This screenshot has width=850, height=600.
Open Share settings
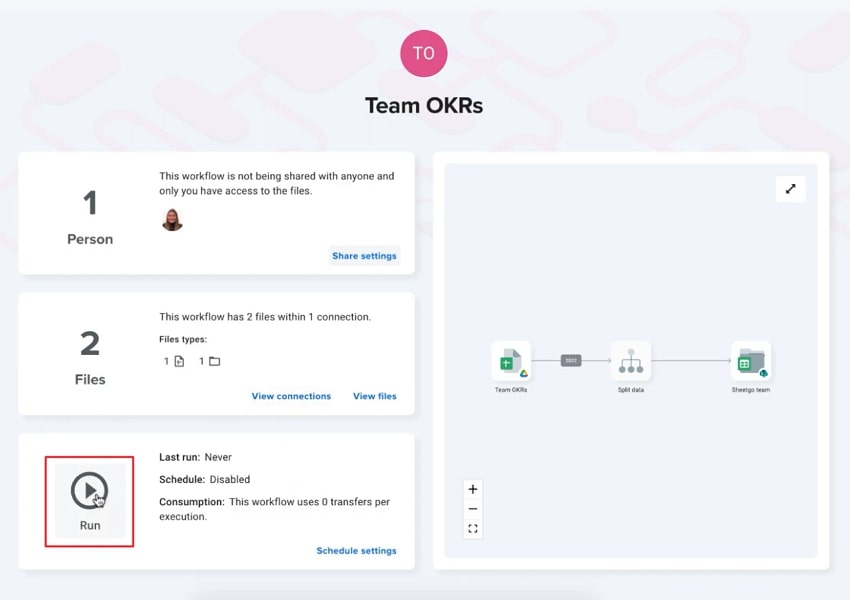coord(364,256)
